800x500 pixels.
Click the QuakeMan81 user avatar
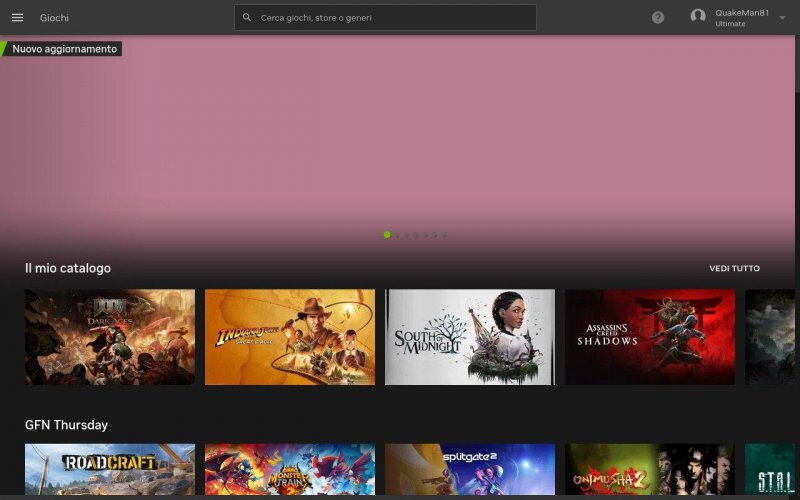(x=698, y=17)
